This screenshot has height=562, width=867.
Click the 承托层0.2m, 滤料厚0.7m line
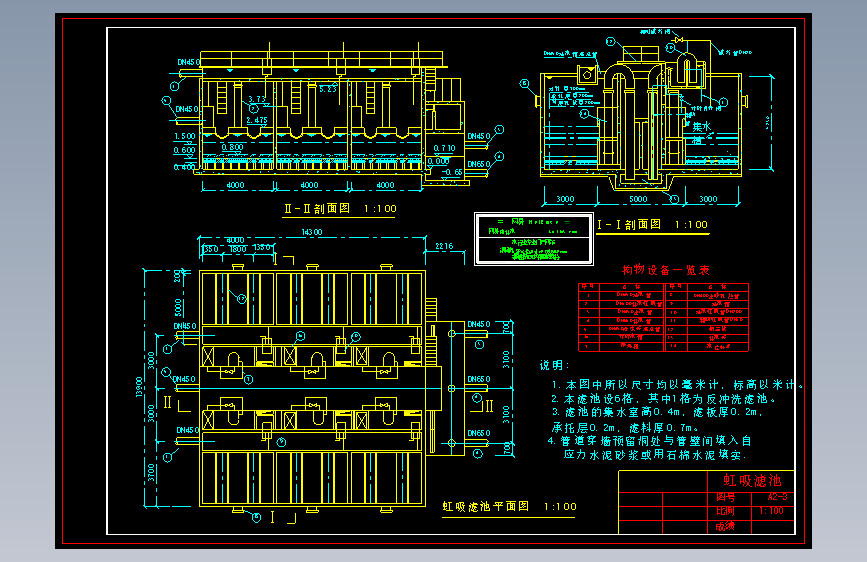[x=625, y=428]
